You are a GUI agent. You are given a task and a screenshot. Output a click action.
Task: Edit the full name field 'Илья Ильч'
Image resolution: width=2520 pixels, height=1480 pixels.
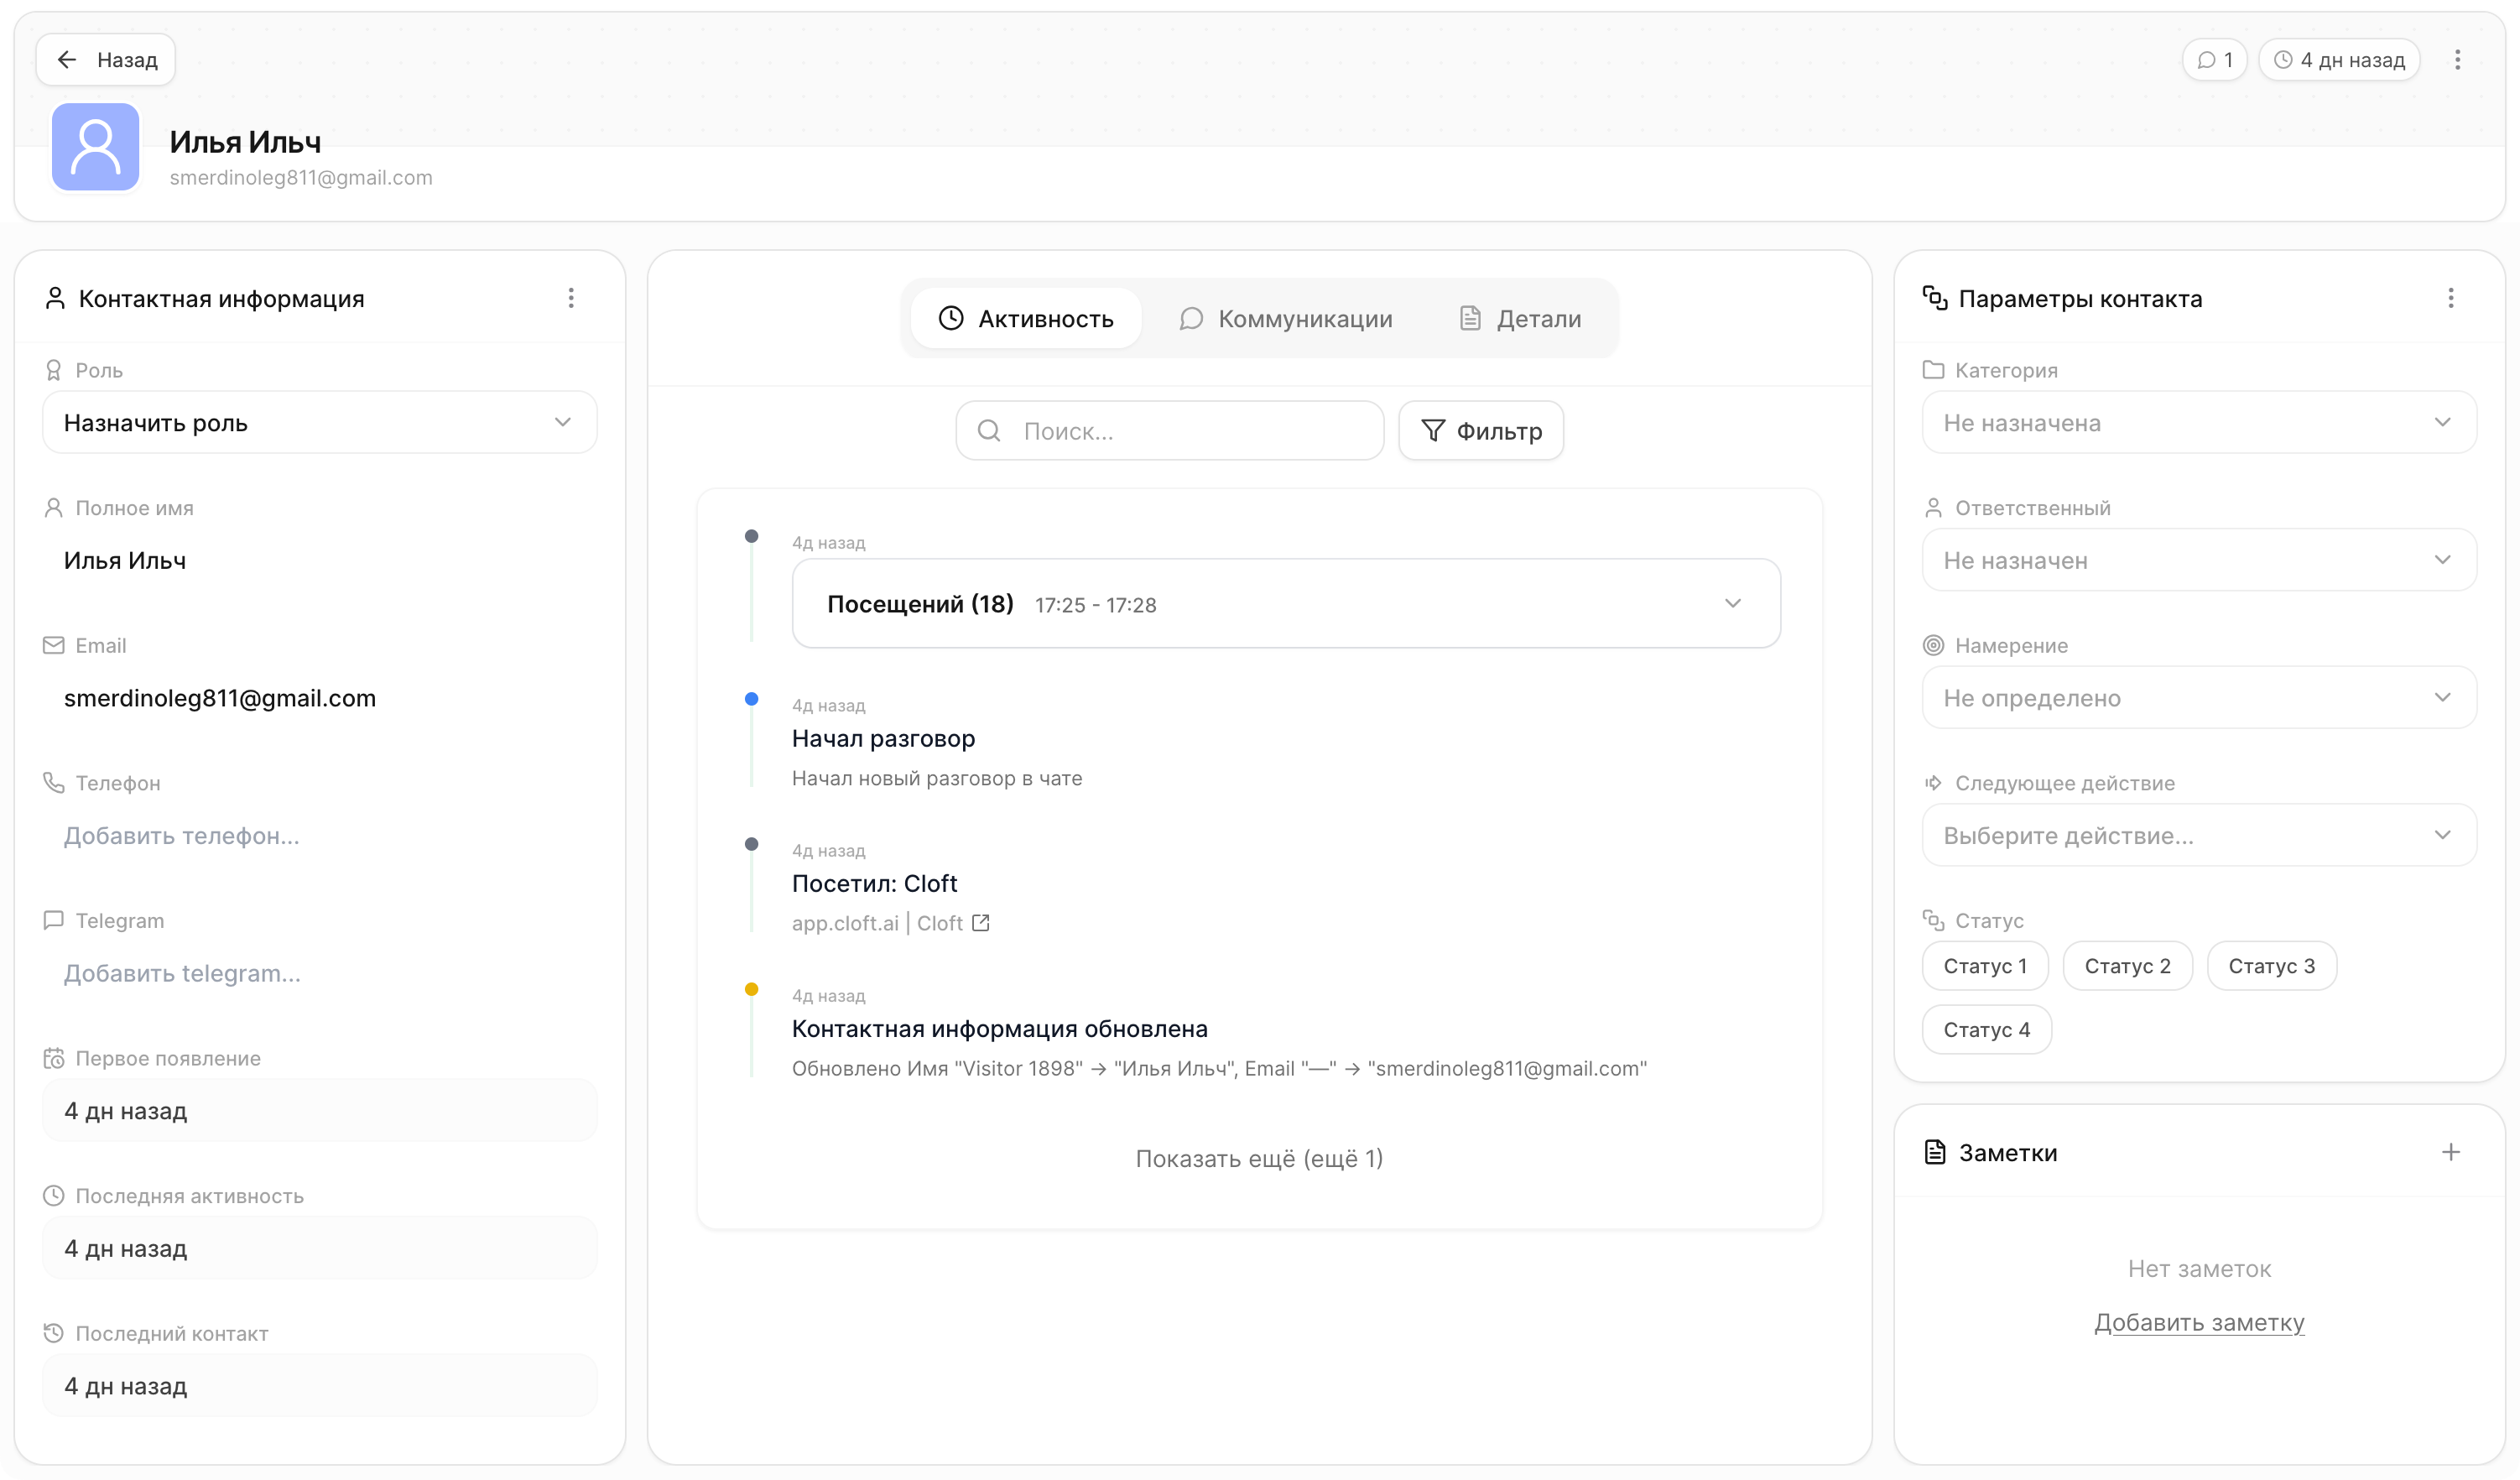click(x=319, y=560)
